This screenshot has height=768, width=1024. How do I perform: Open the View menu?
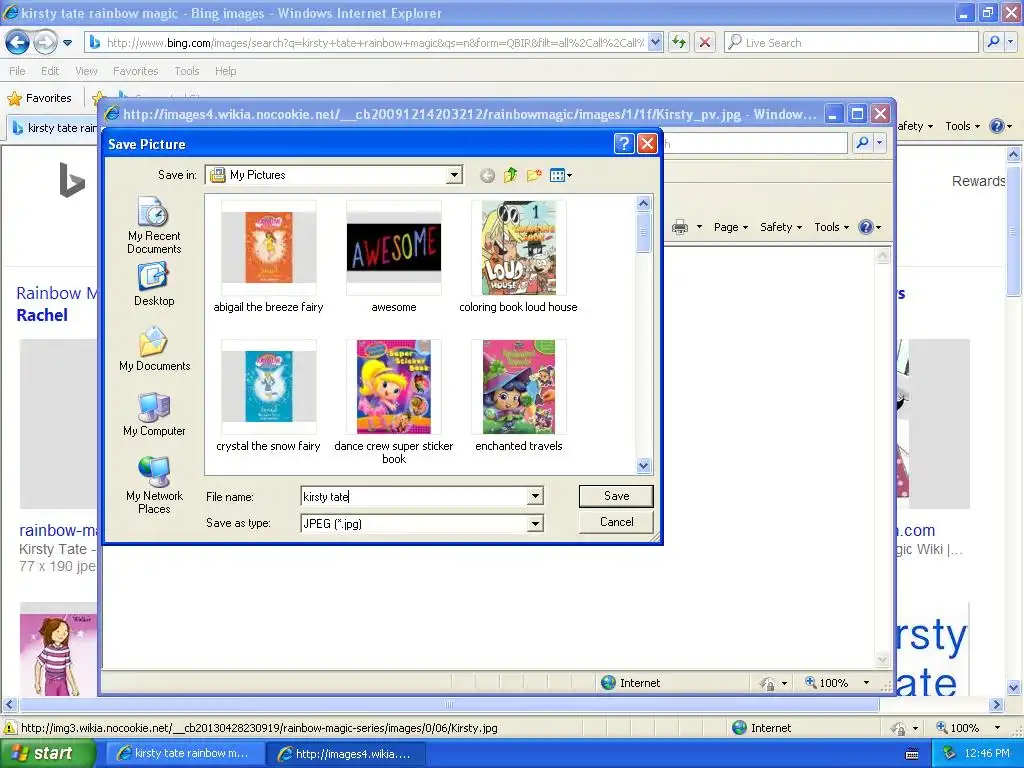pyautogui.click(x=86, y=71)
